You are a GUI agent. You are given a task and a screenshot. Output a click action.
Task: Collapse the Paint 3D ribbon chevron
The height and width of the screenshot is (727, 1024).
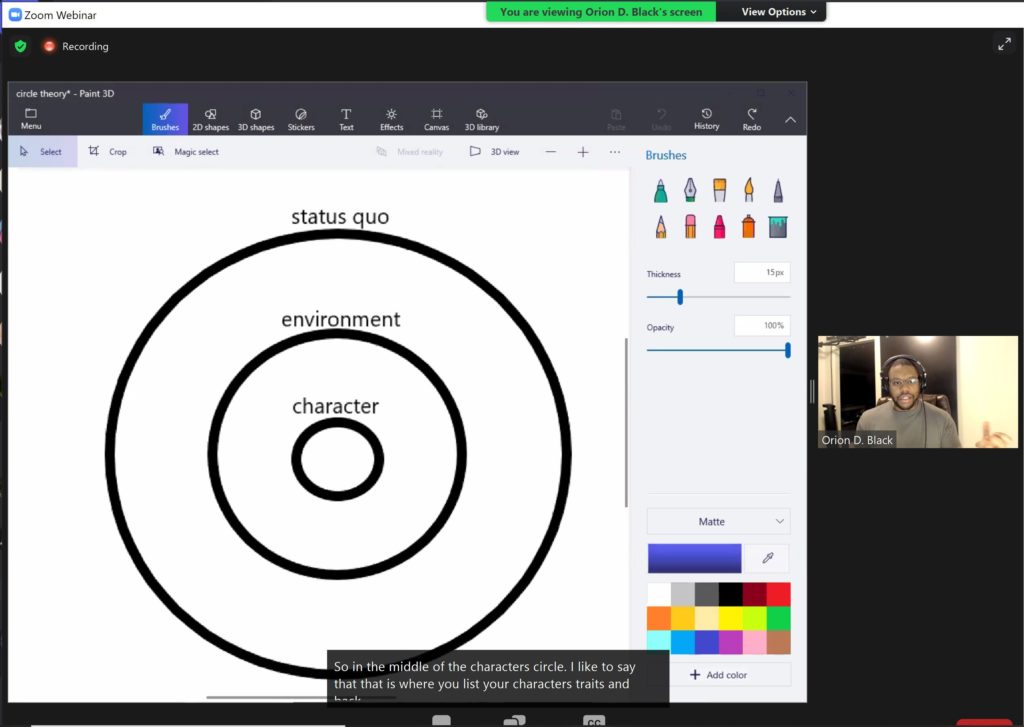(790, 120)
